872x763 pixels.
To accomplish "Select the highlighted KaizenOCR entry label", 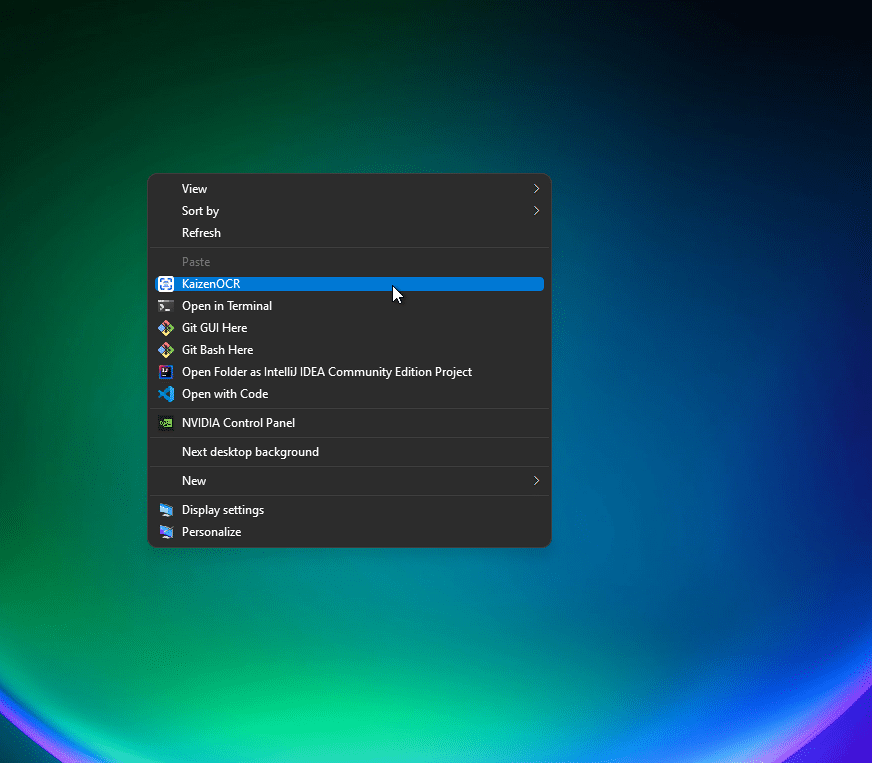I will 211,284.
